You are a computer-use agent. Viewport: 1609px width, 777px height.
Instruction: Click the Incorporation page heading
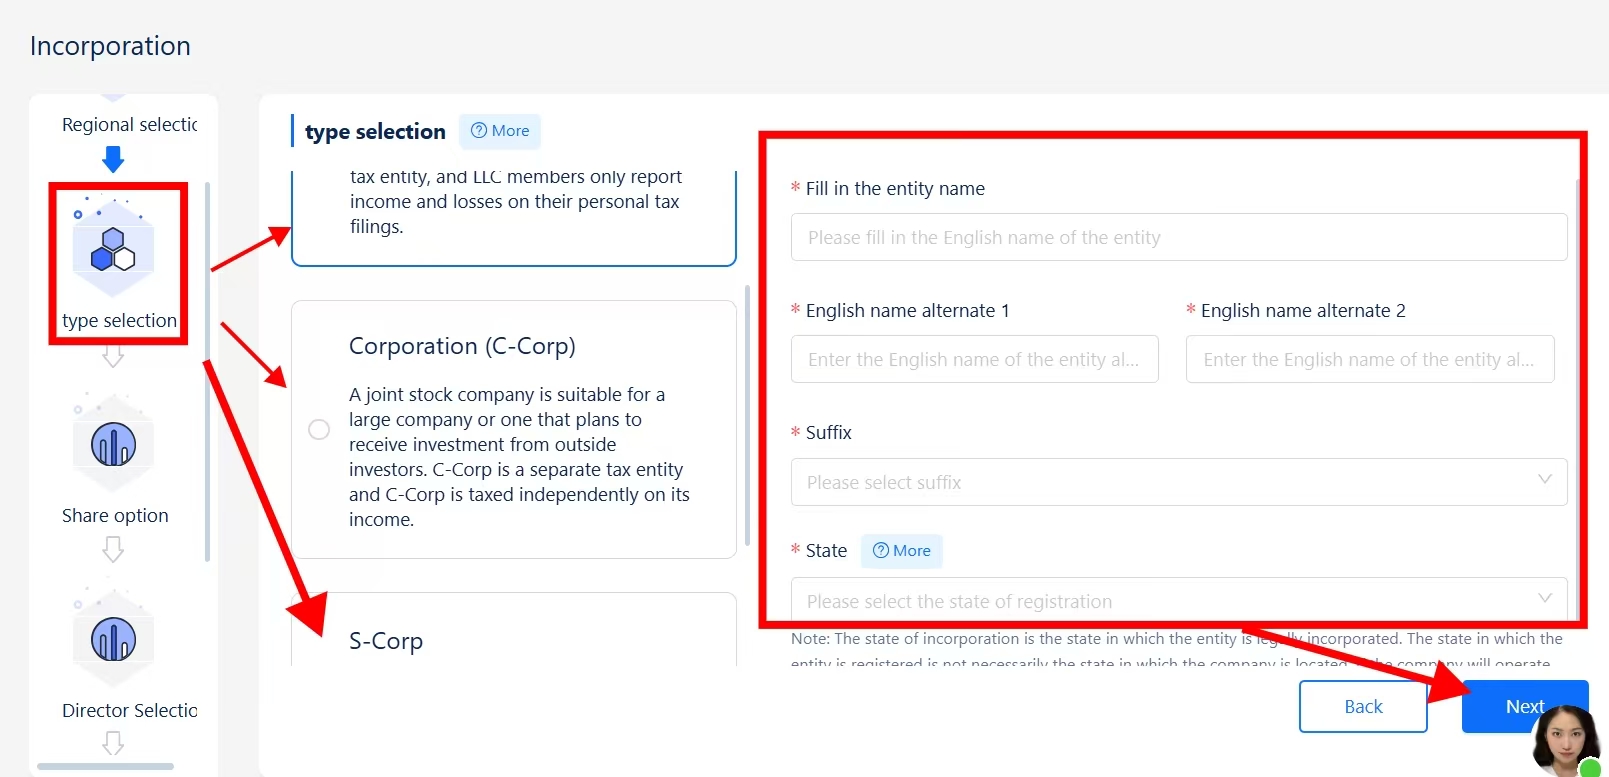pyautogui.click(x=110, y=46)
